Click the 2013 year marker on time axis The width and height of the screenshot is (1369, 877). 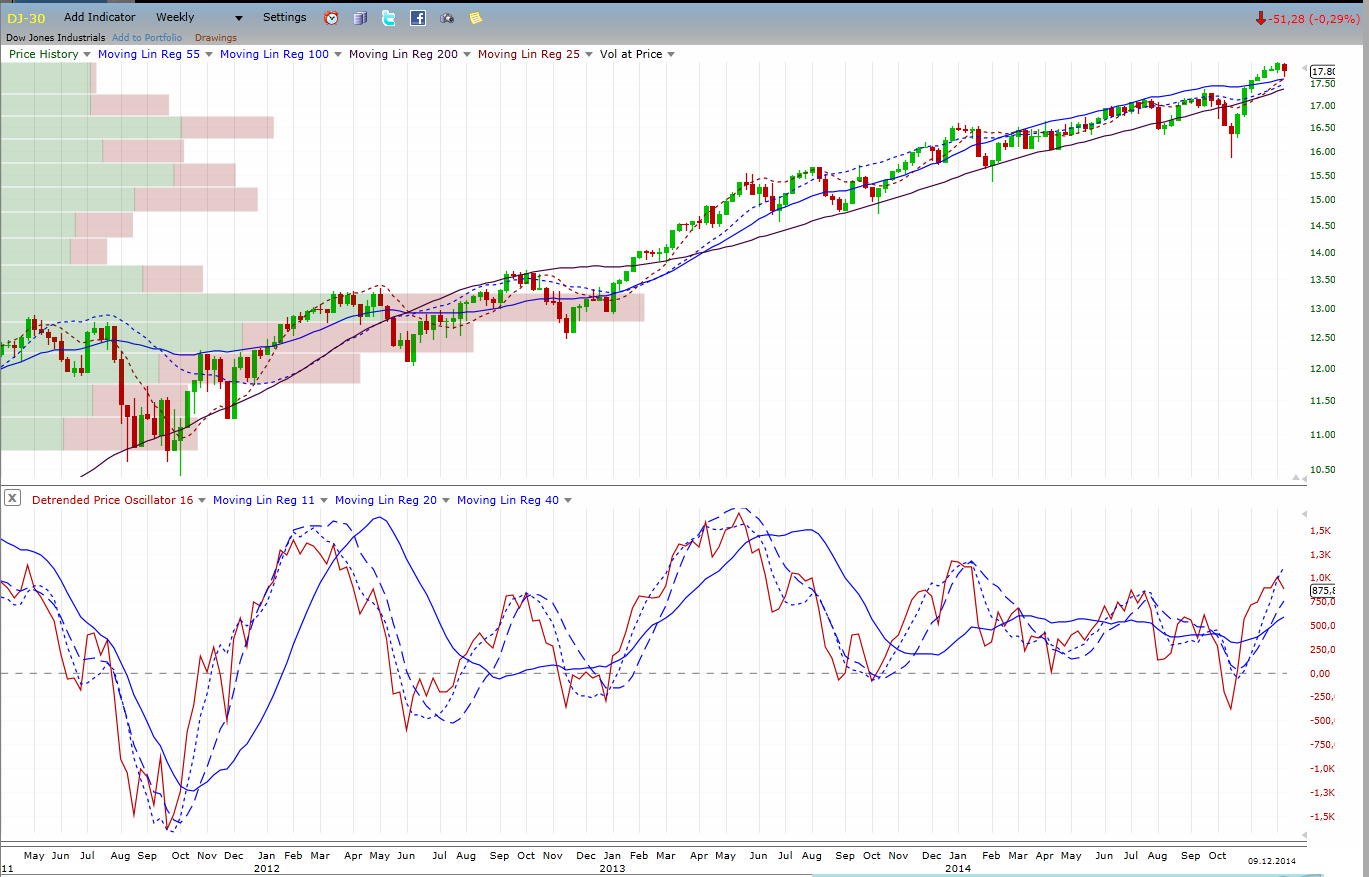612,869
